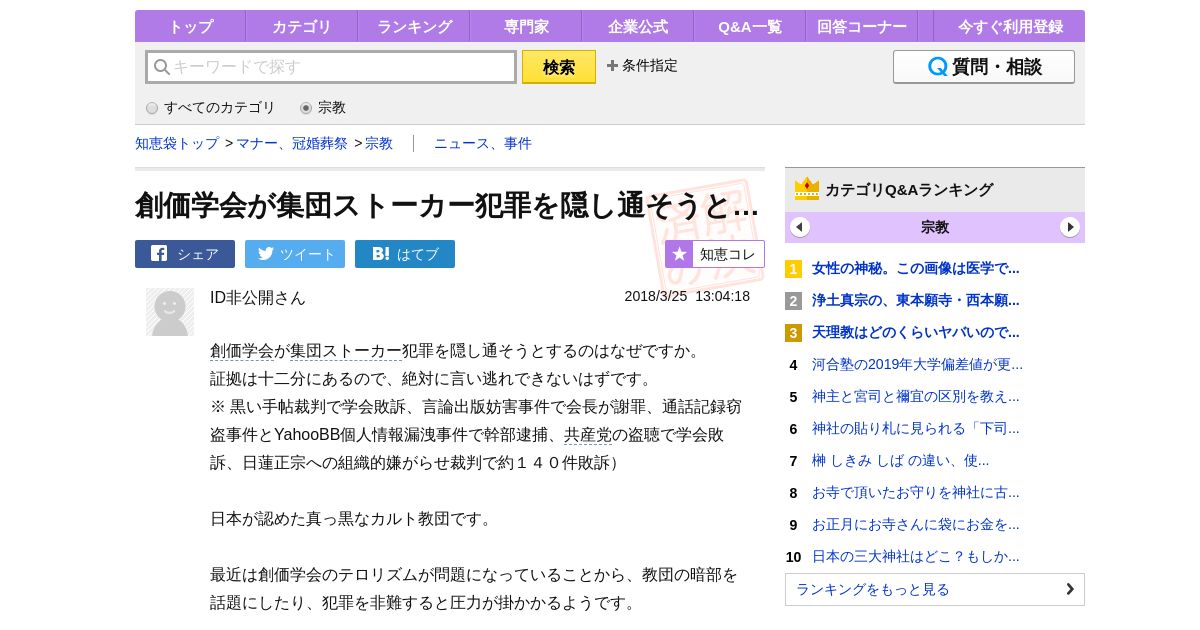
Task: Bookmark with the はてブ button
Action: point(405,254)
